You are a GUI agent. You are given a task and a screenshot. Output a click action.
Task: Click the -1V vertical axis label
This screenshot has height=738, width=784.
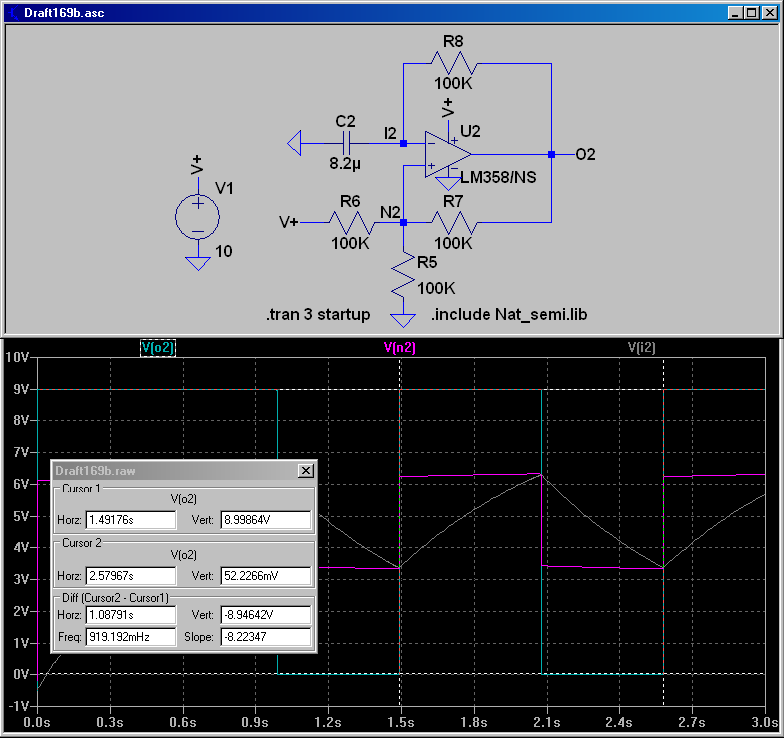pyautogui.click(x=18, y=706)
